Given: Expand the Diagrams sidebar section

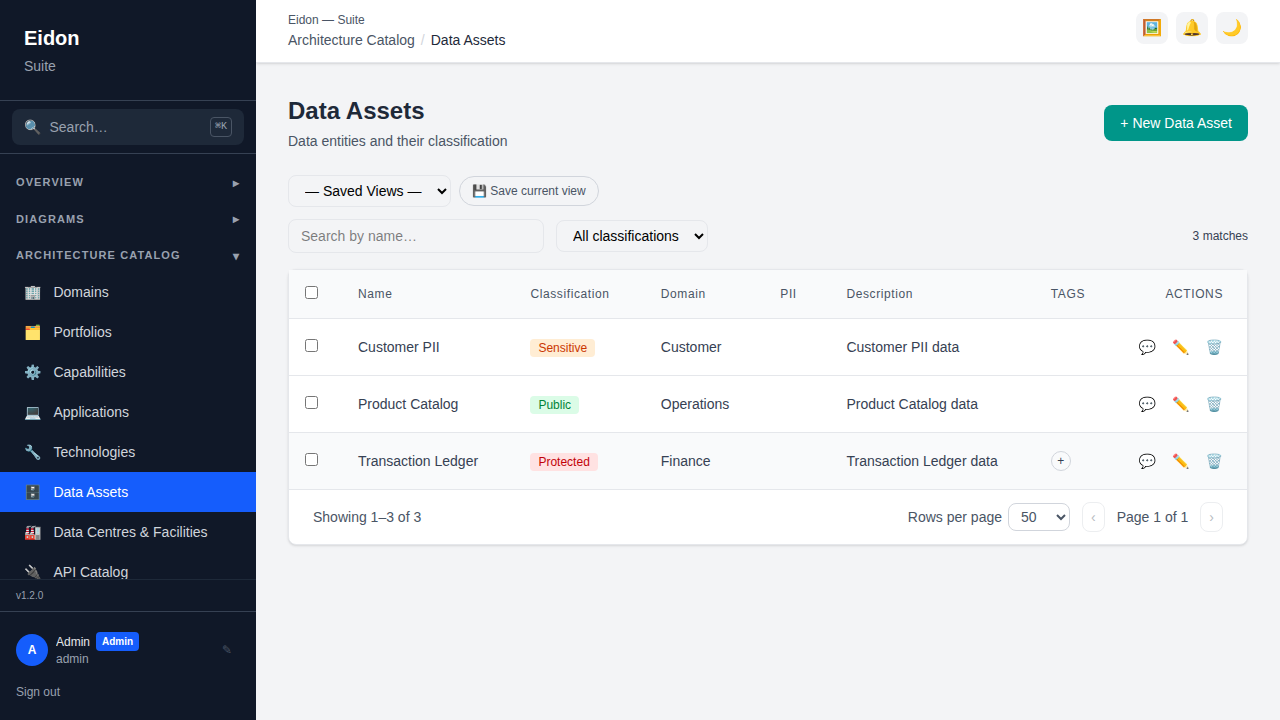Looking at the screenshot, I should click(x=128, y=219).
